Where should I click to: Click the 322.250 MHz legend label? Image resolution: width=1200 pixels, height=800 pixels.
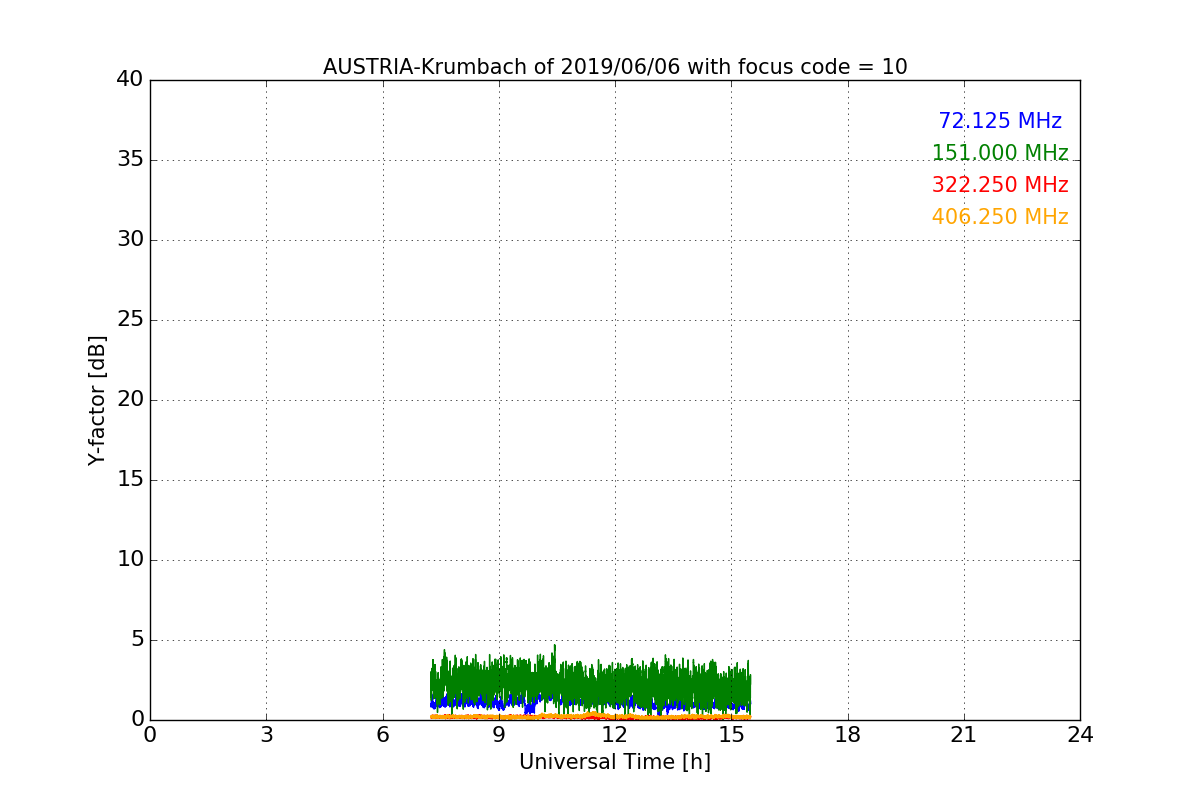[1000, 185]
